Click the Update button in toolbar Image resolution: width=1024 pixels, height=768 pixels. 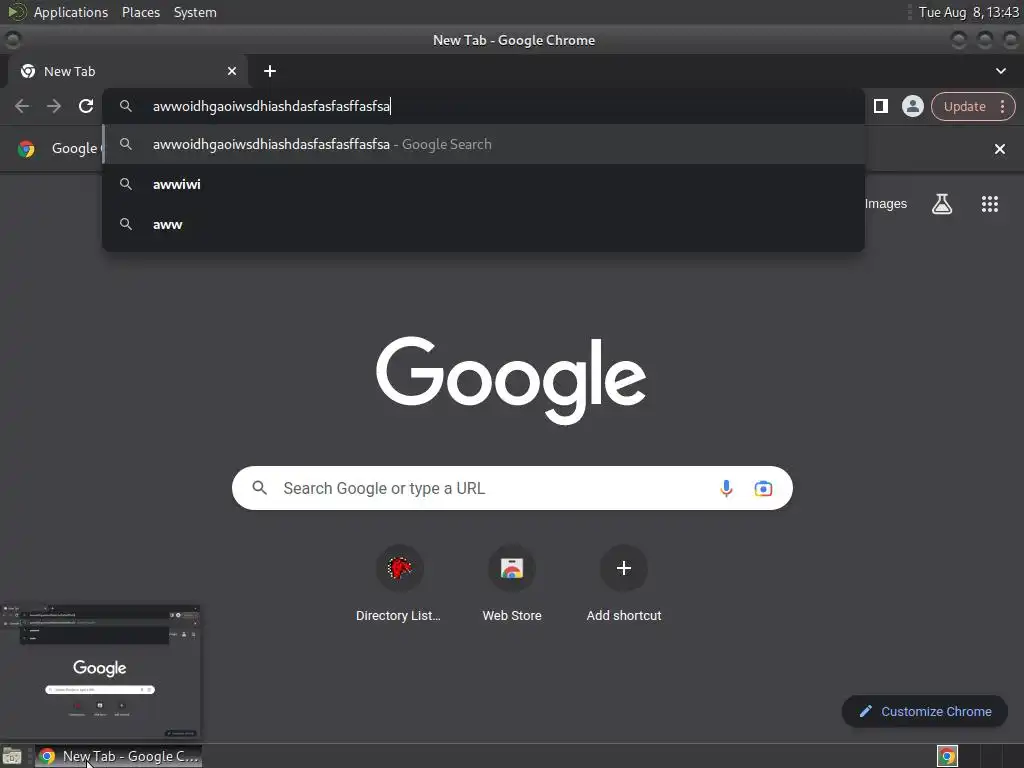tap(964, 106)
